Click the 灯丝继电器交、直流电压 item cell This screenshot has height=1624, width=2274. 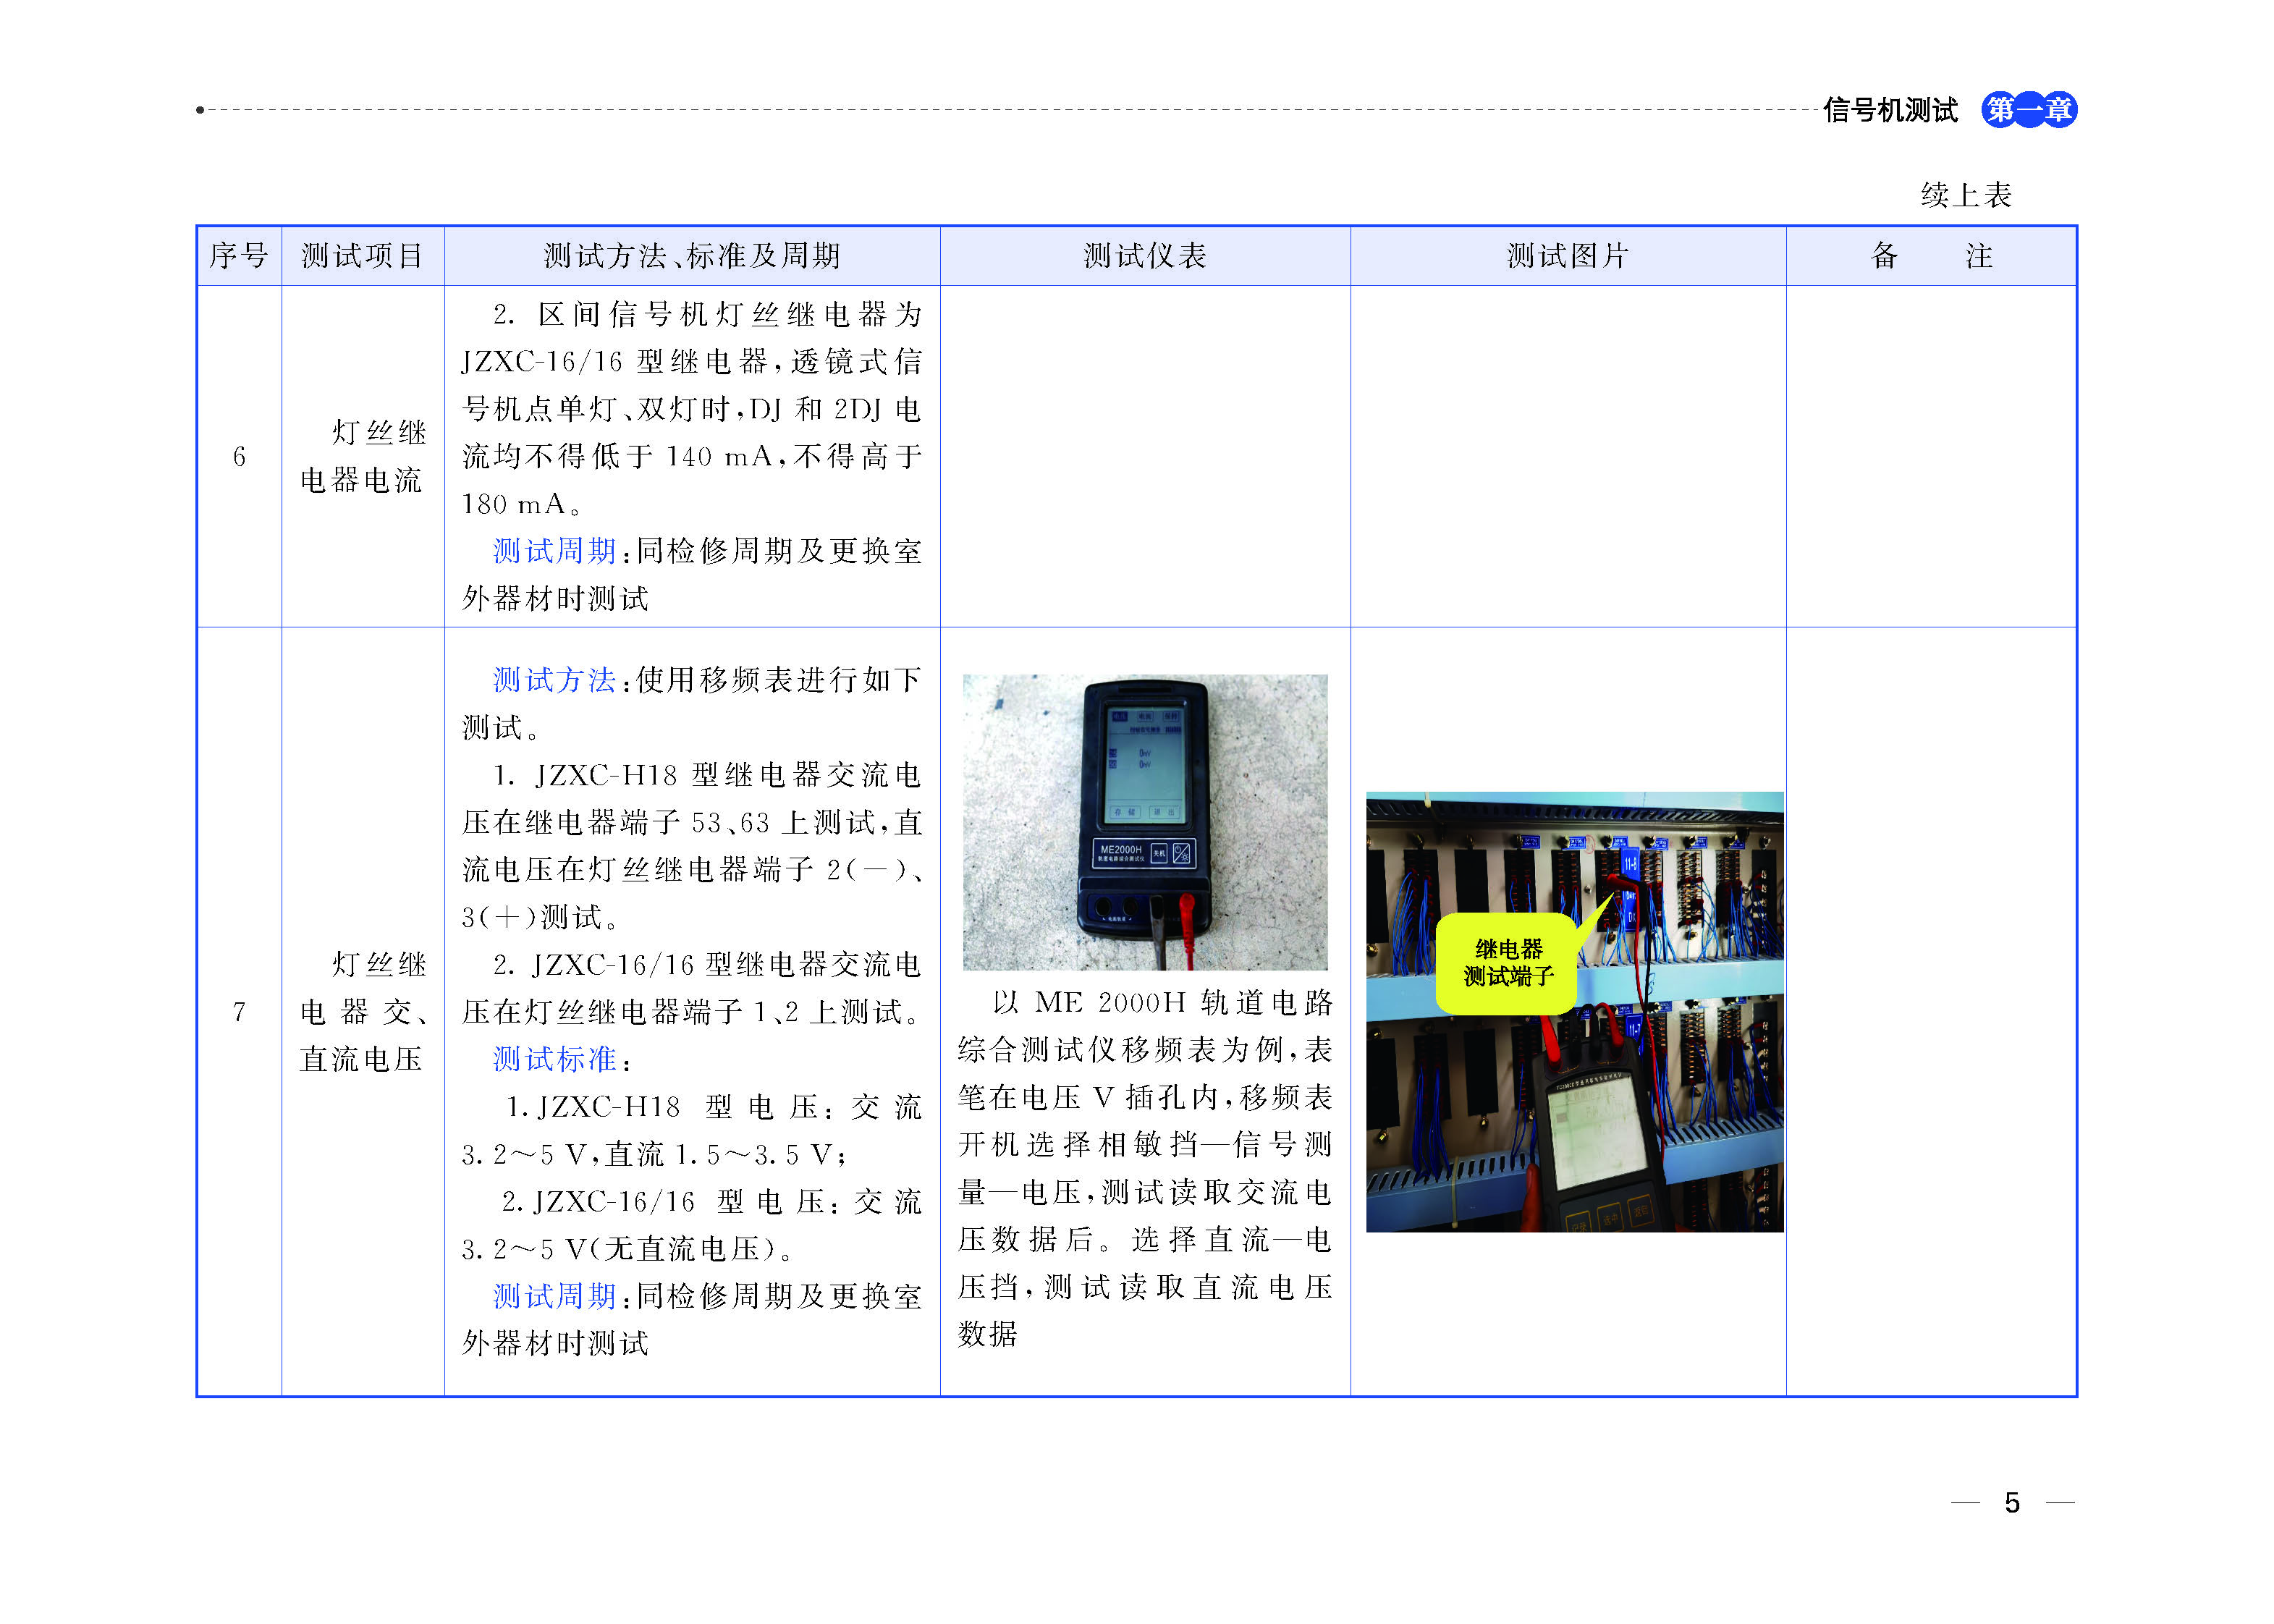tap(362, 1011)
